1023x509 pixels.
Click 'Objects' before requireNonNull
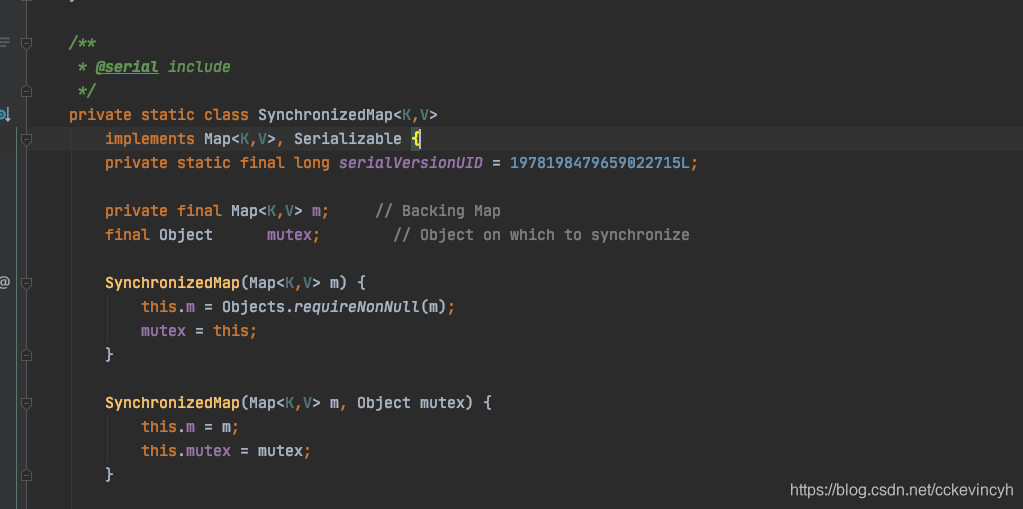pos(253,307)
